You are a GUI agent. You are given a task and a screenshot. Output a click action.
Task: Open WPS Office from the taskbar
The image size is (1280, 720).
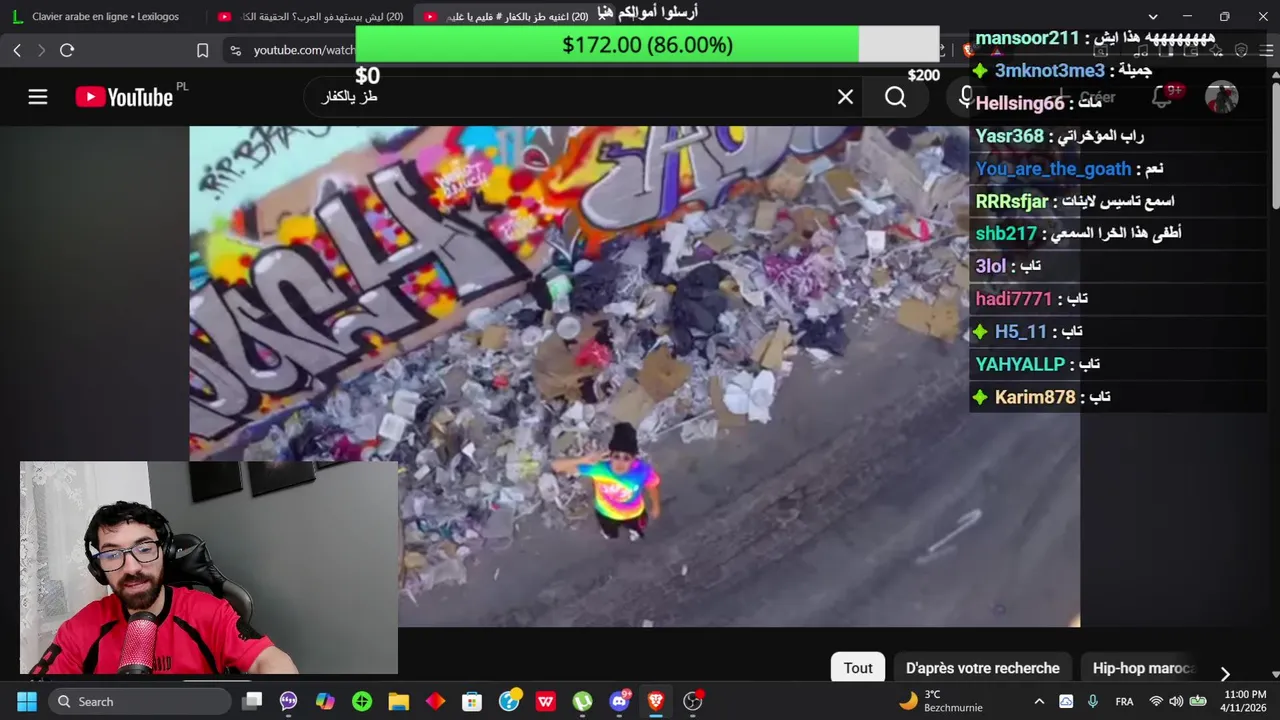point(545,702)
